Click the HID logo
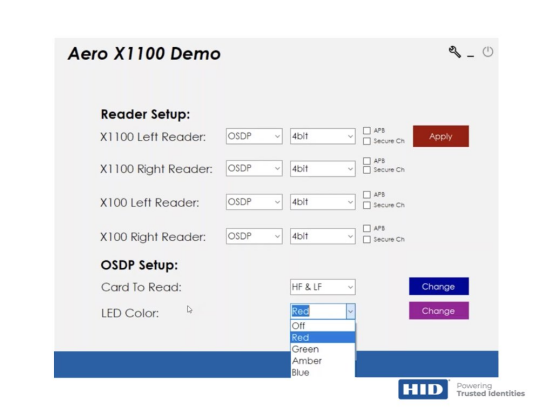 click(x=423, y=389)
